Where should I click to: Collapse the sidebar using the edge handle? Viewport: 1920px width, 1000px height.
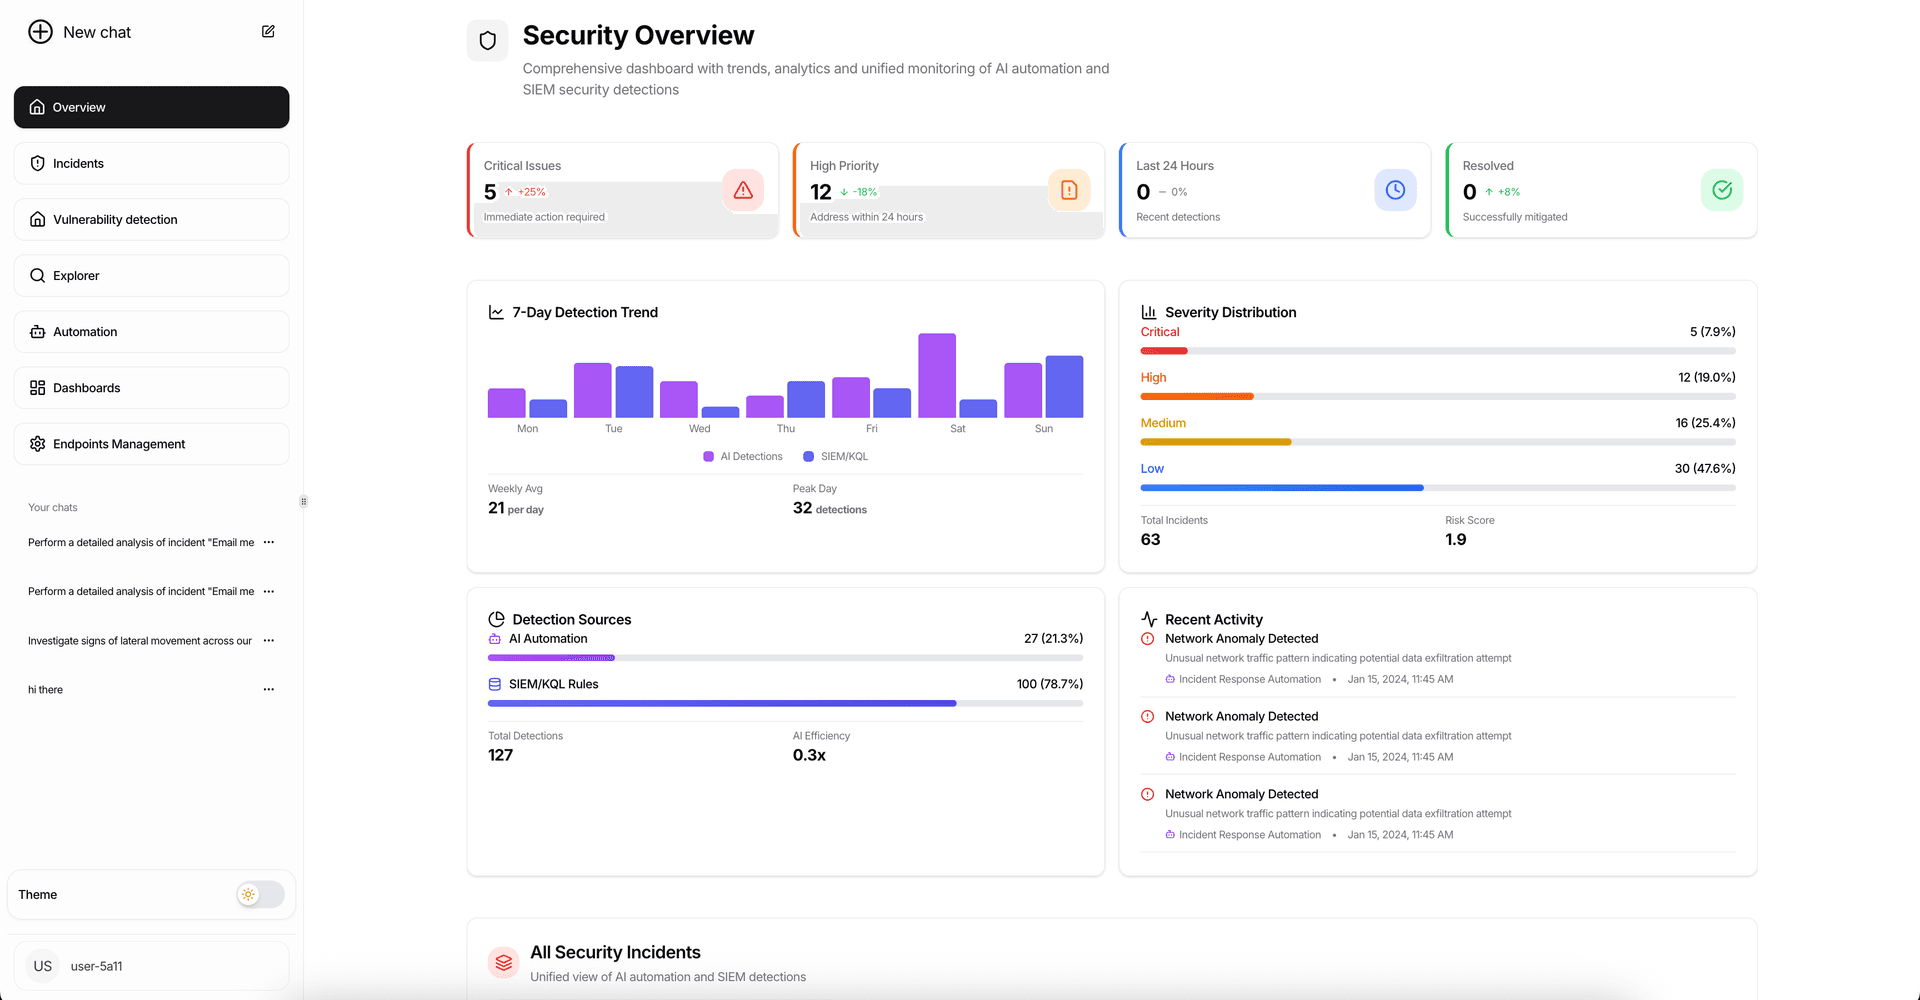coord(303,500)
